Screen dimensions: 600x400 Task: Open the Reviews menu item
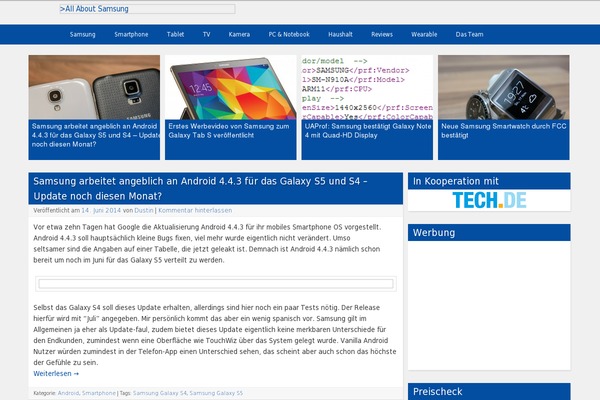tap(382, 34)
